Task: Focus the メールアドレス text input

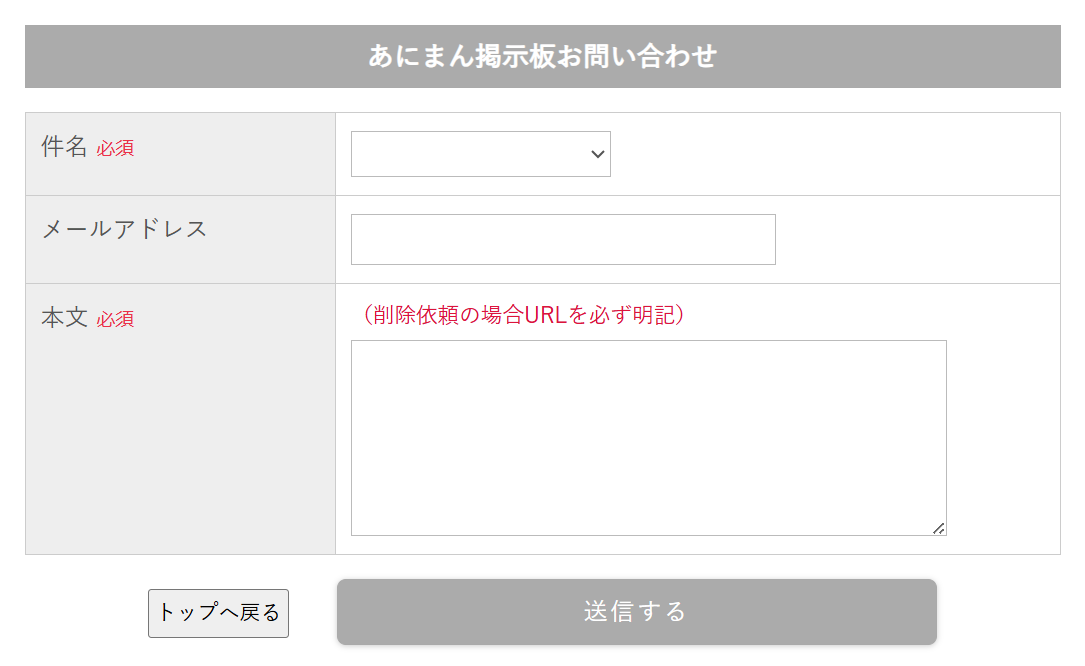Action: (x=563, y=240)
